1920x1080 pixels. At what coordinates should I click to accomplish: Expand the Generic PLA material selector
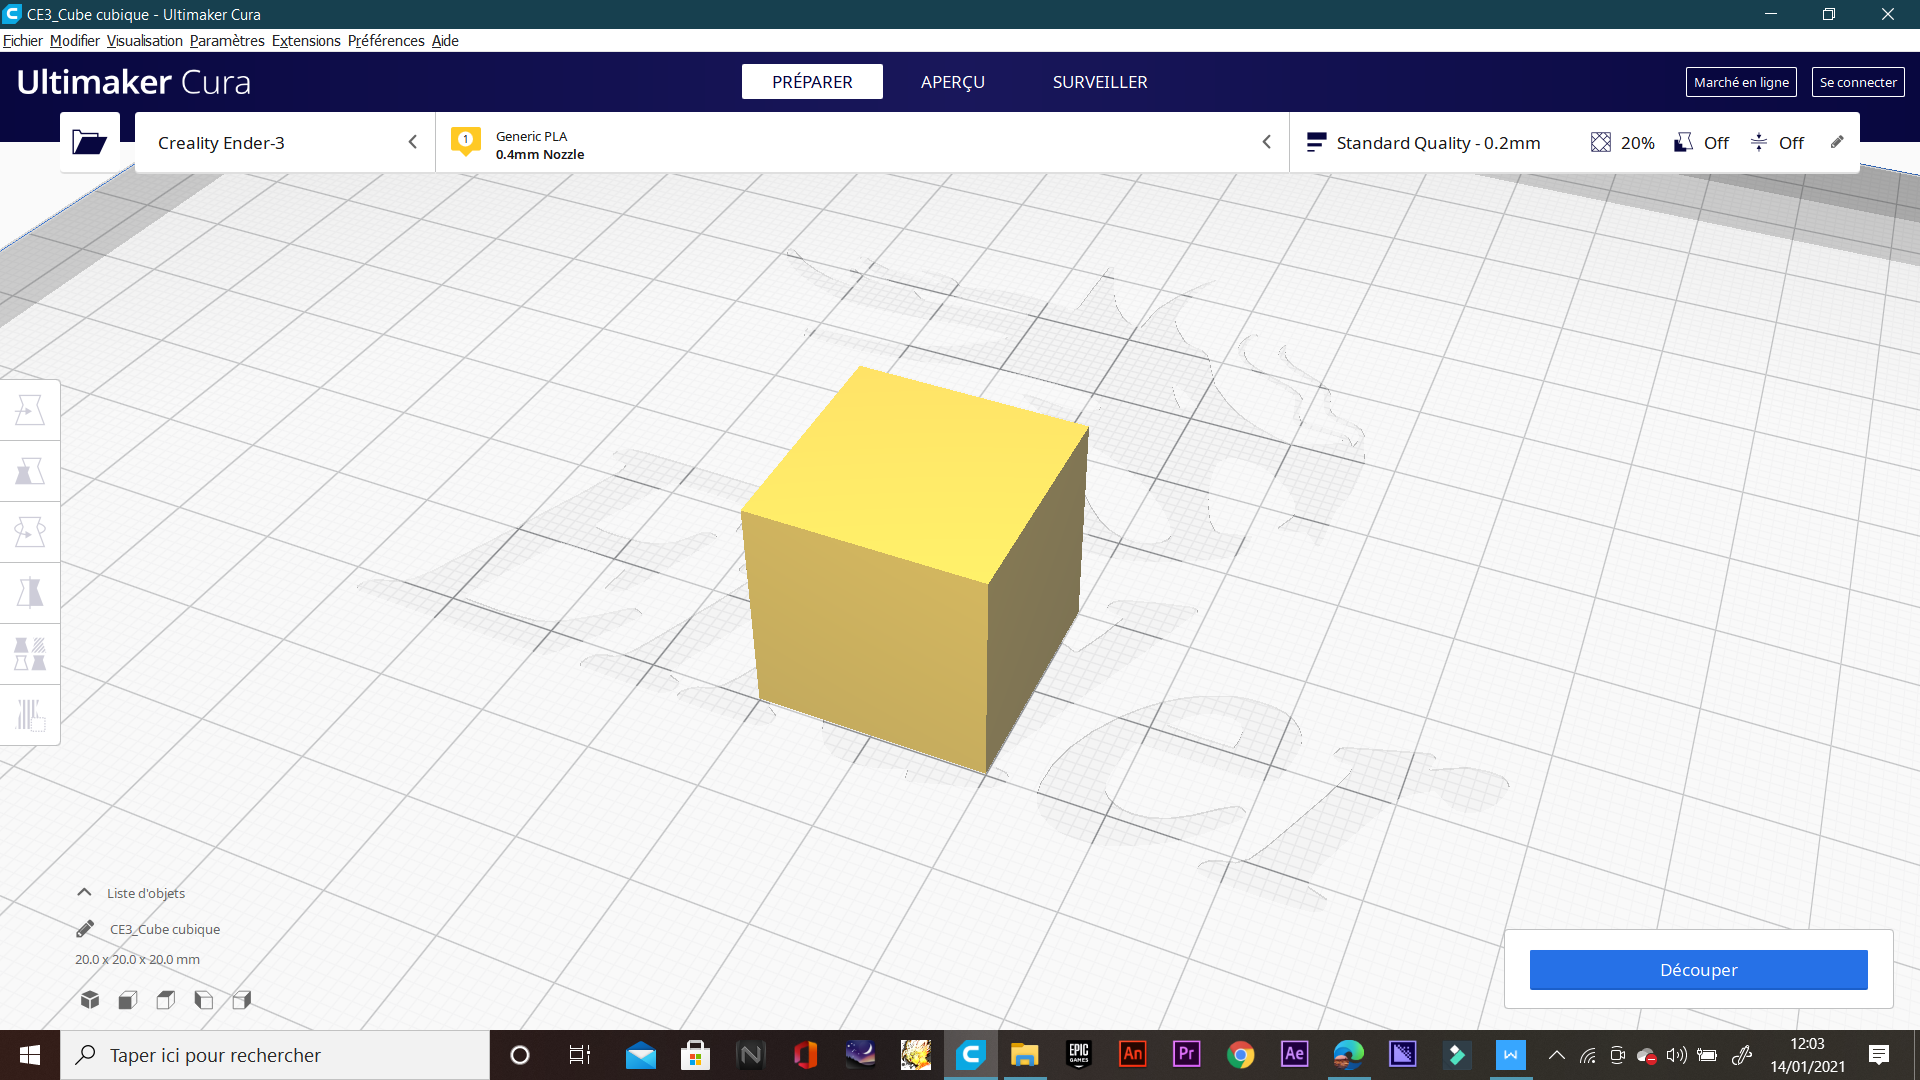(860, 143)
